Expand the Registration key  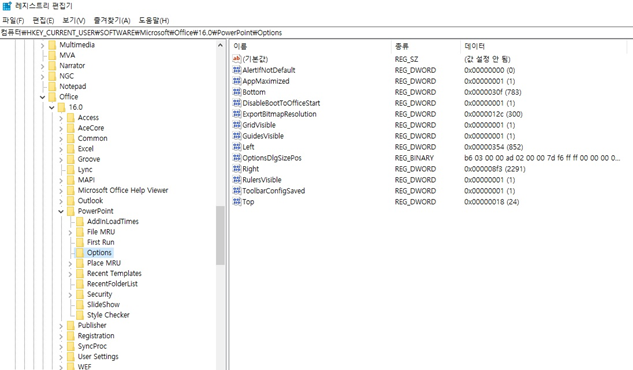(x=61, y=336)
